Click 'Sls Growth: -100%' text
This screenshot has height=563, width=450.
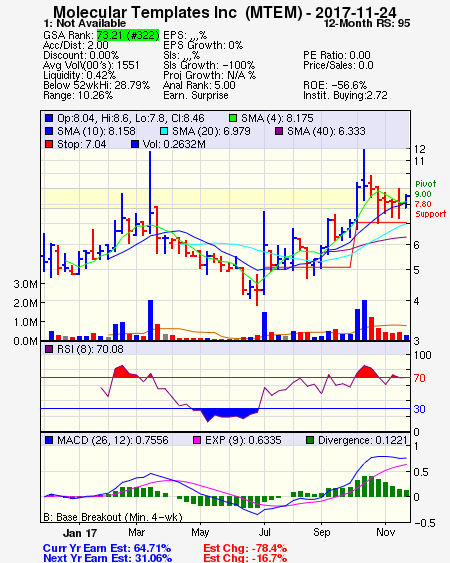coord(209,65)
